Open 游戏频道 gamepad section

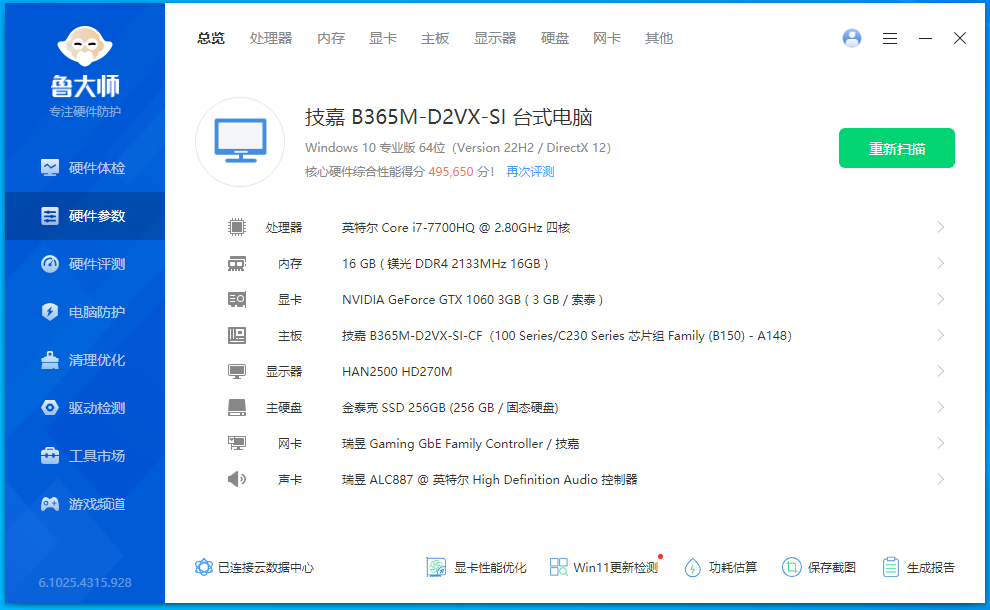click(84, 504)
